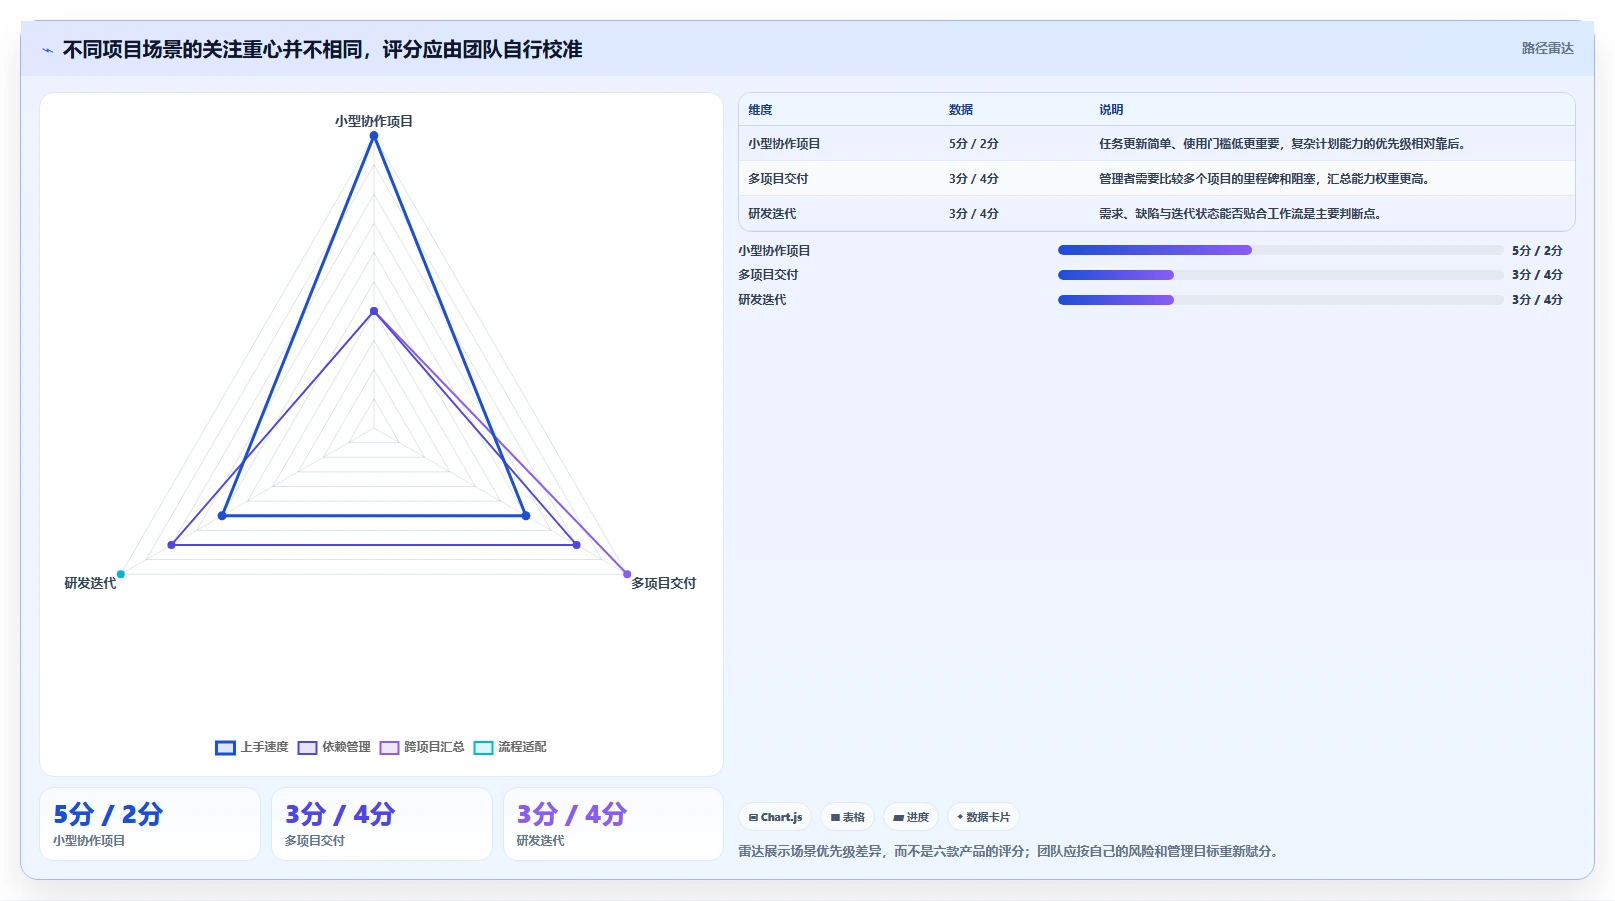1615x901 pixels.
Task: Click the slide title 不同项目场景的关注重心并不相同
Action: click(322, 50)
